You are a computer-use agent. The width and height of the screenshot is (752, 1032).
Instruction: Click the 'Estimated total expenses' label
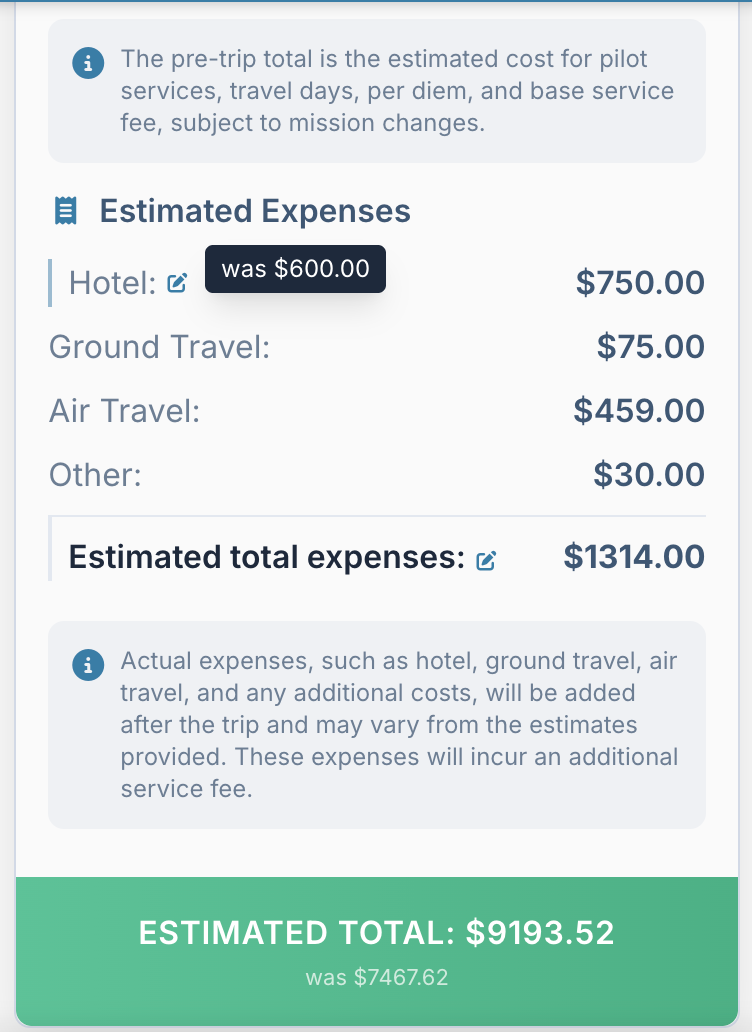pos(266,558)
